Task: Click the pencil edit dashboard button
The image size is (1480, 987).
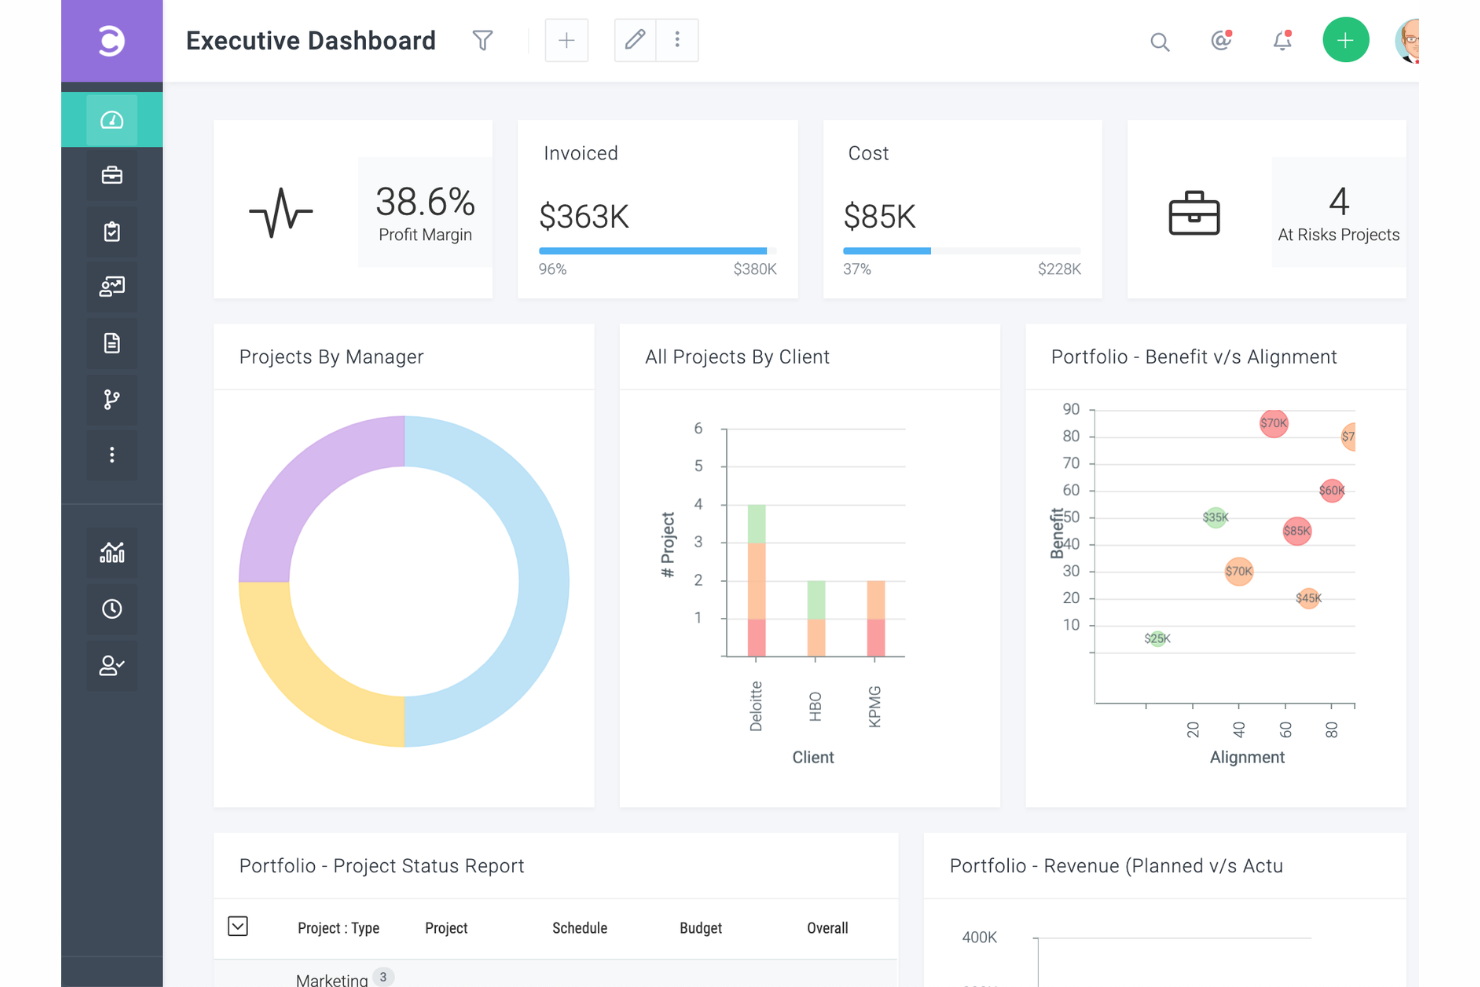Action: [x=635, y=40]
